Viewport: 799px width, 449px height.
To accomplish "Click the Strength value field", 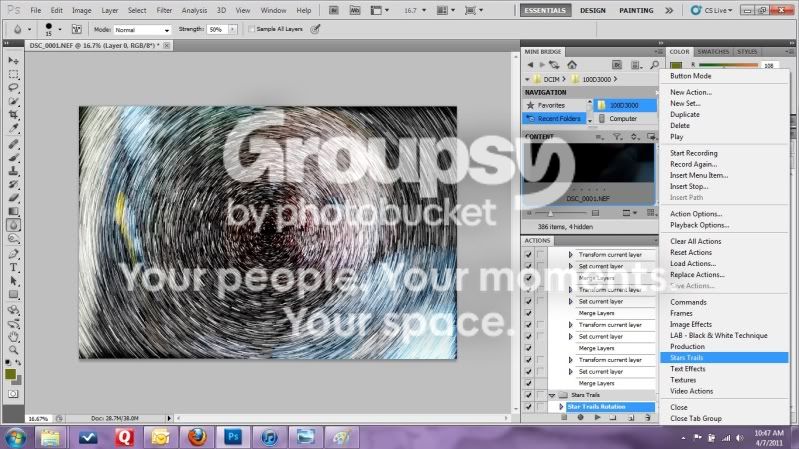I will coord(218,30).
